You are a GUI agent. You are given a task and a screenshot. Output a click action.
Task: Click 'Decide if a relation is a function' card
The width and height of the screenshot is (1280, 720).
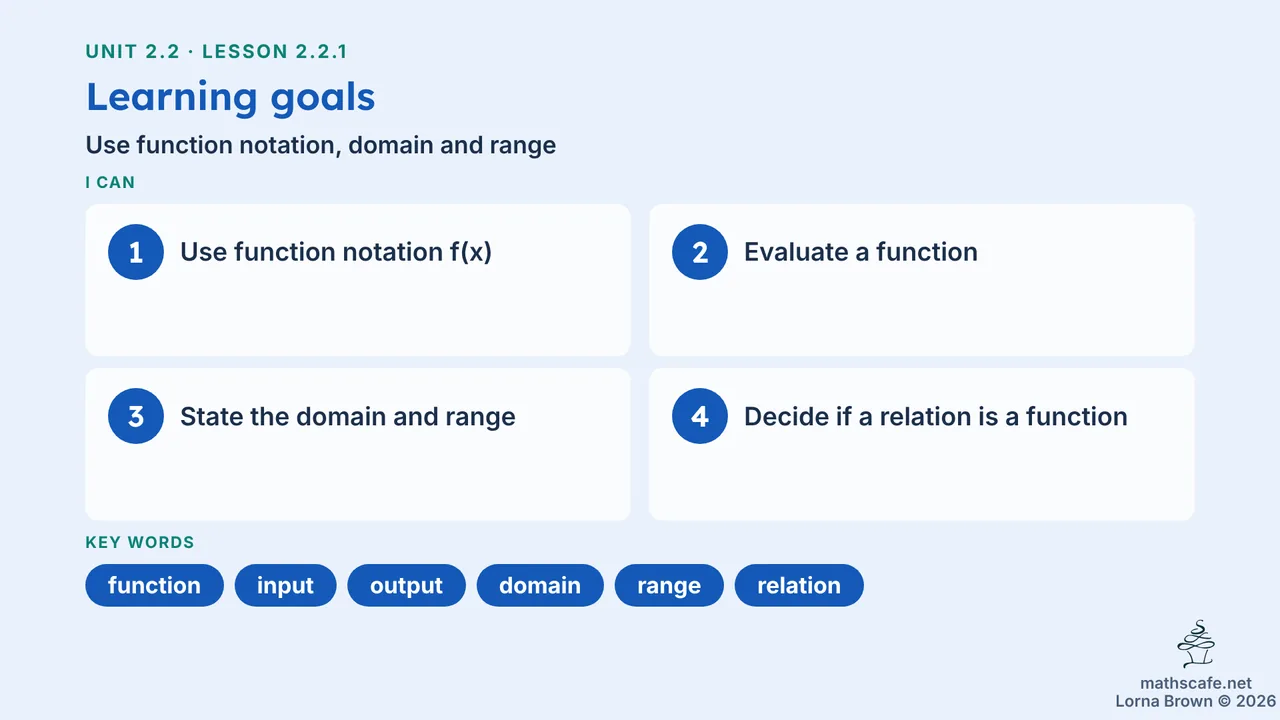coord(922,444)
